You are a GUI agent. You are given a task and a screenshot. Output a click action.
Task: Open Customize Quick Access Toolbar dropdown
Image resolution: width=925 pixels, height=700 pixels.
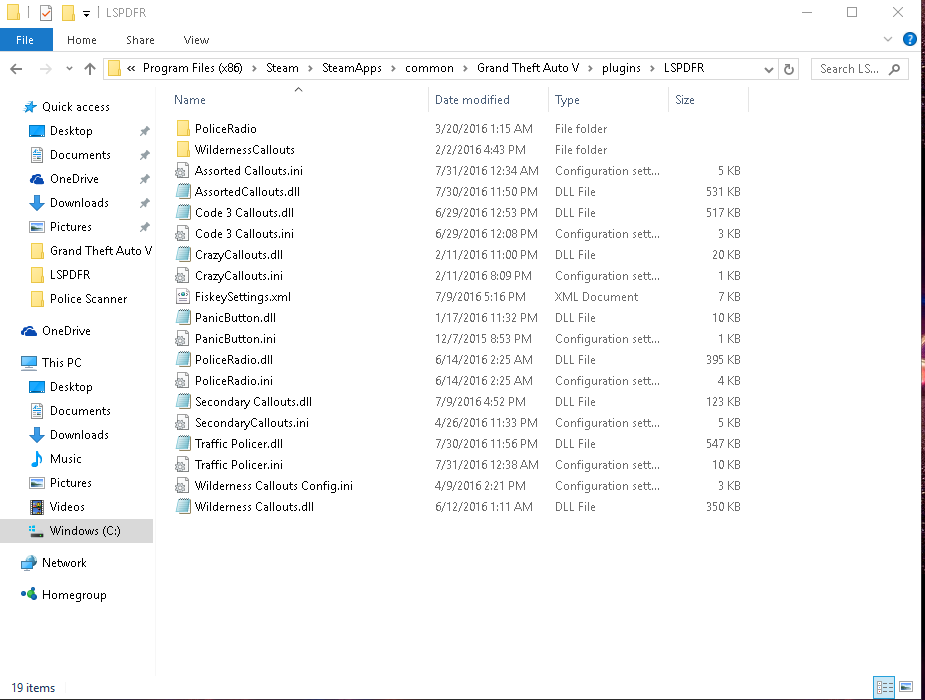[x=86, y=14]
